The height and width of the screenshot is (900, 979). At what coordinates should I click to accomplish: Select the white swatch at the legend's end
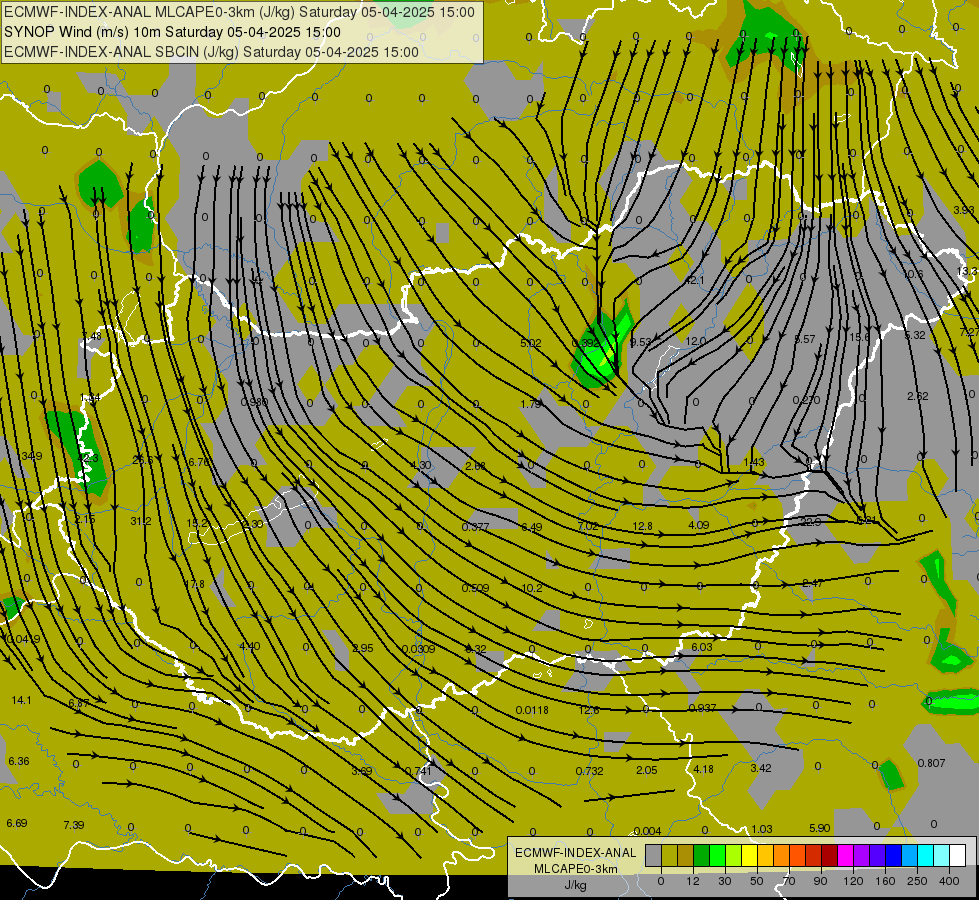pos(958,856)
